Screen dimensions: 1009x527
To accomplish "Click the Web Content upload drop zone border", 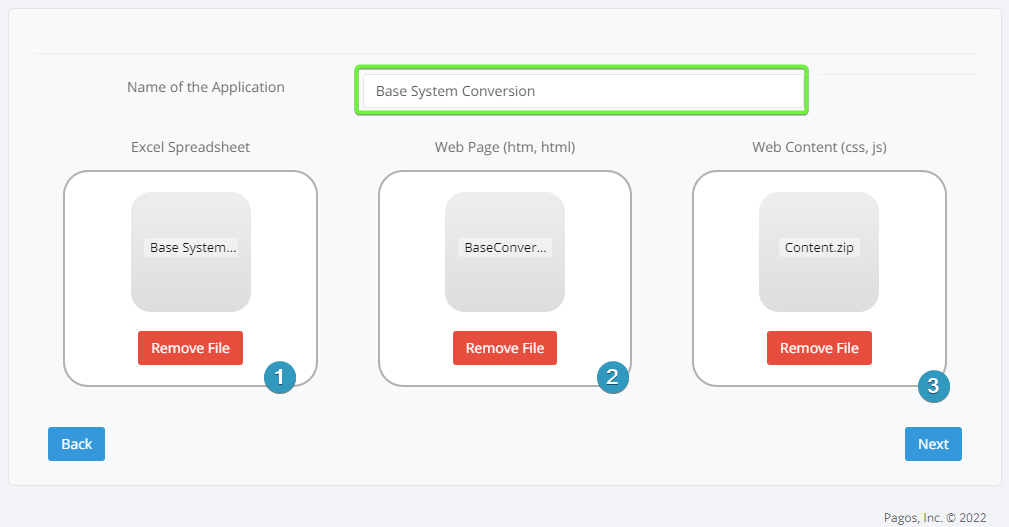I will pos(693,278).
